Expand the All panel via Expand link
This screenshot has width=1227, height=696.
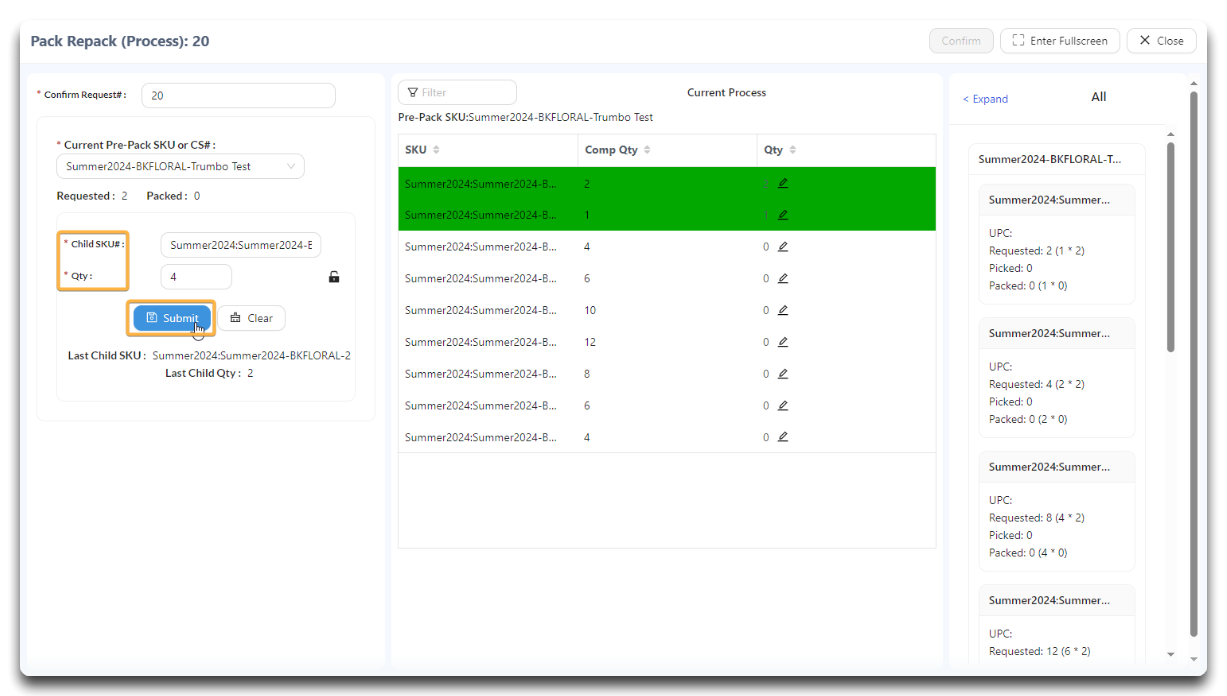pyautogui.click(x=985, y=99)
